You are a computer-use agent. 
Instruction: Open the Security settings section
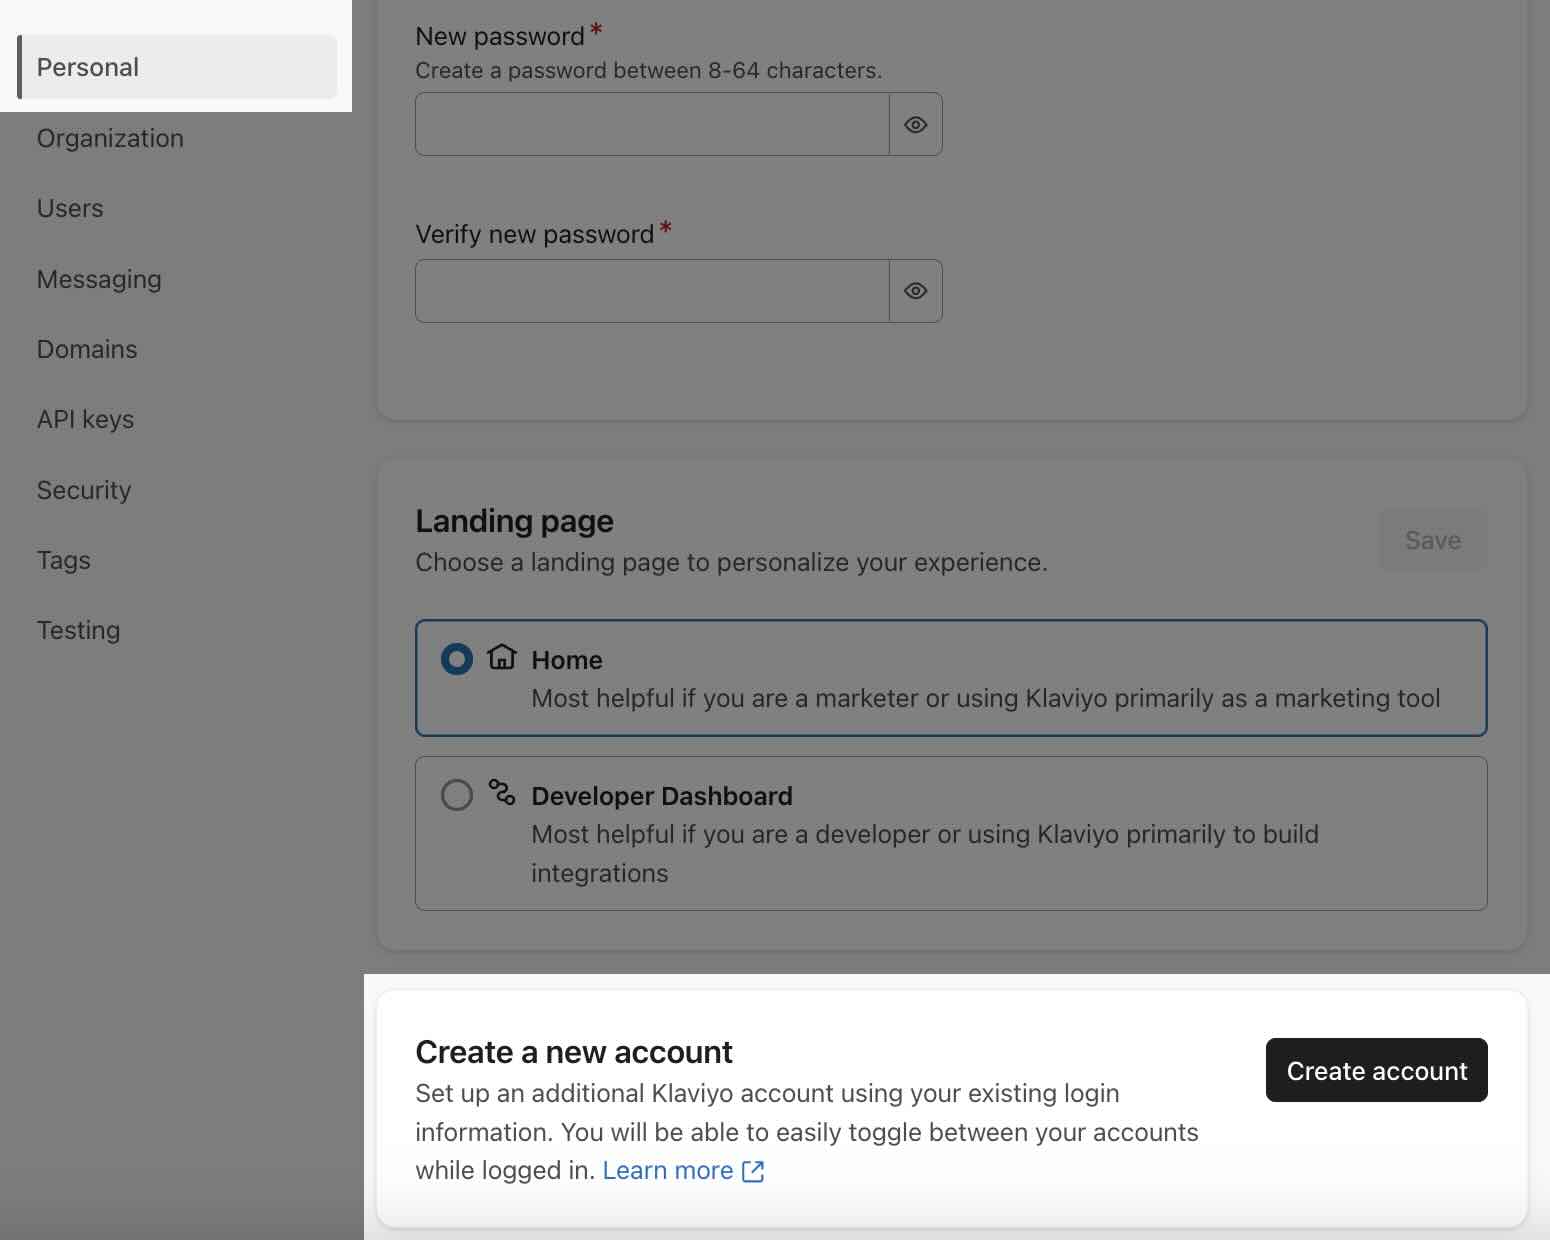tap(83, 490)
